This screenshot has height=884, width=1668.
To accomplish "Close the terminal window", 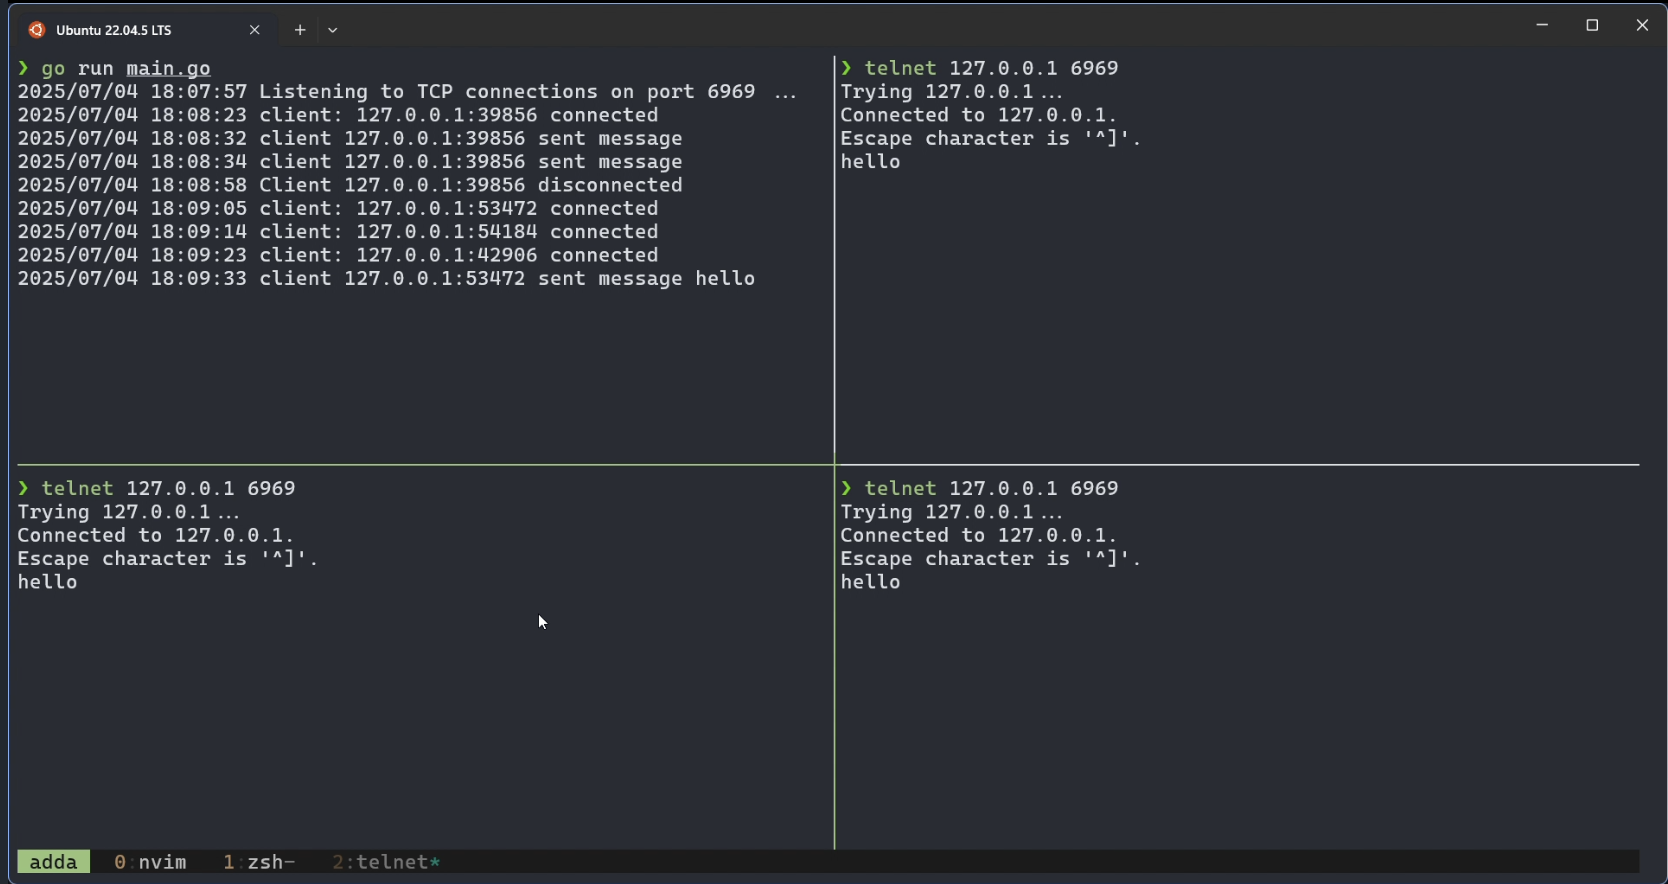I will pyautogui.click(x=1642, y=26).
